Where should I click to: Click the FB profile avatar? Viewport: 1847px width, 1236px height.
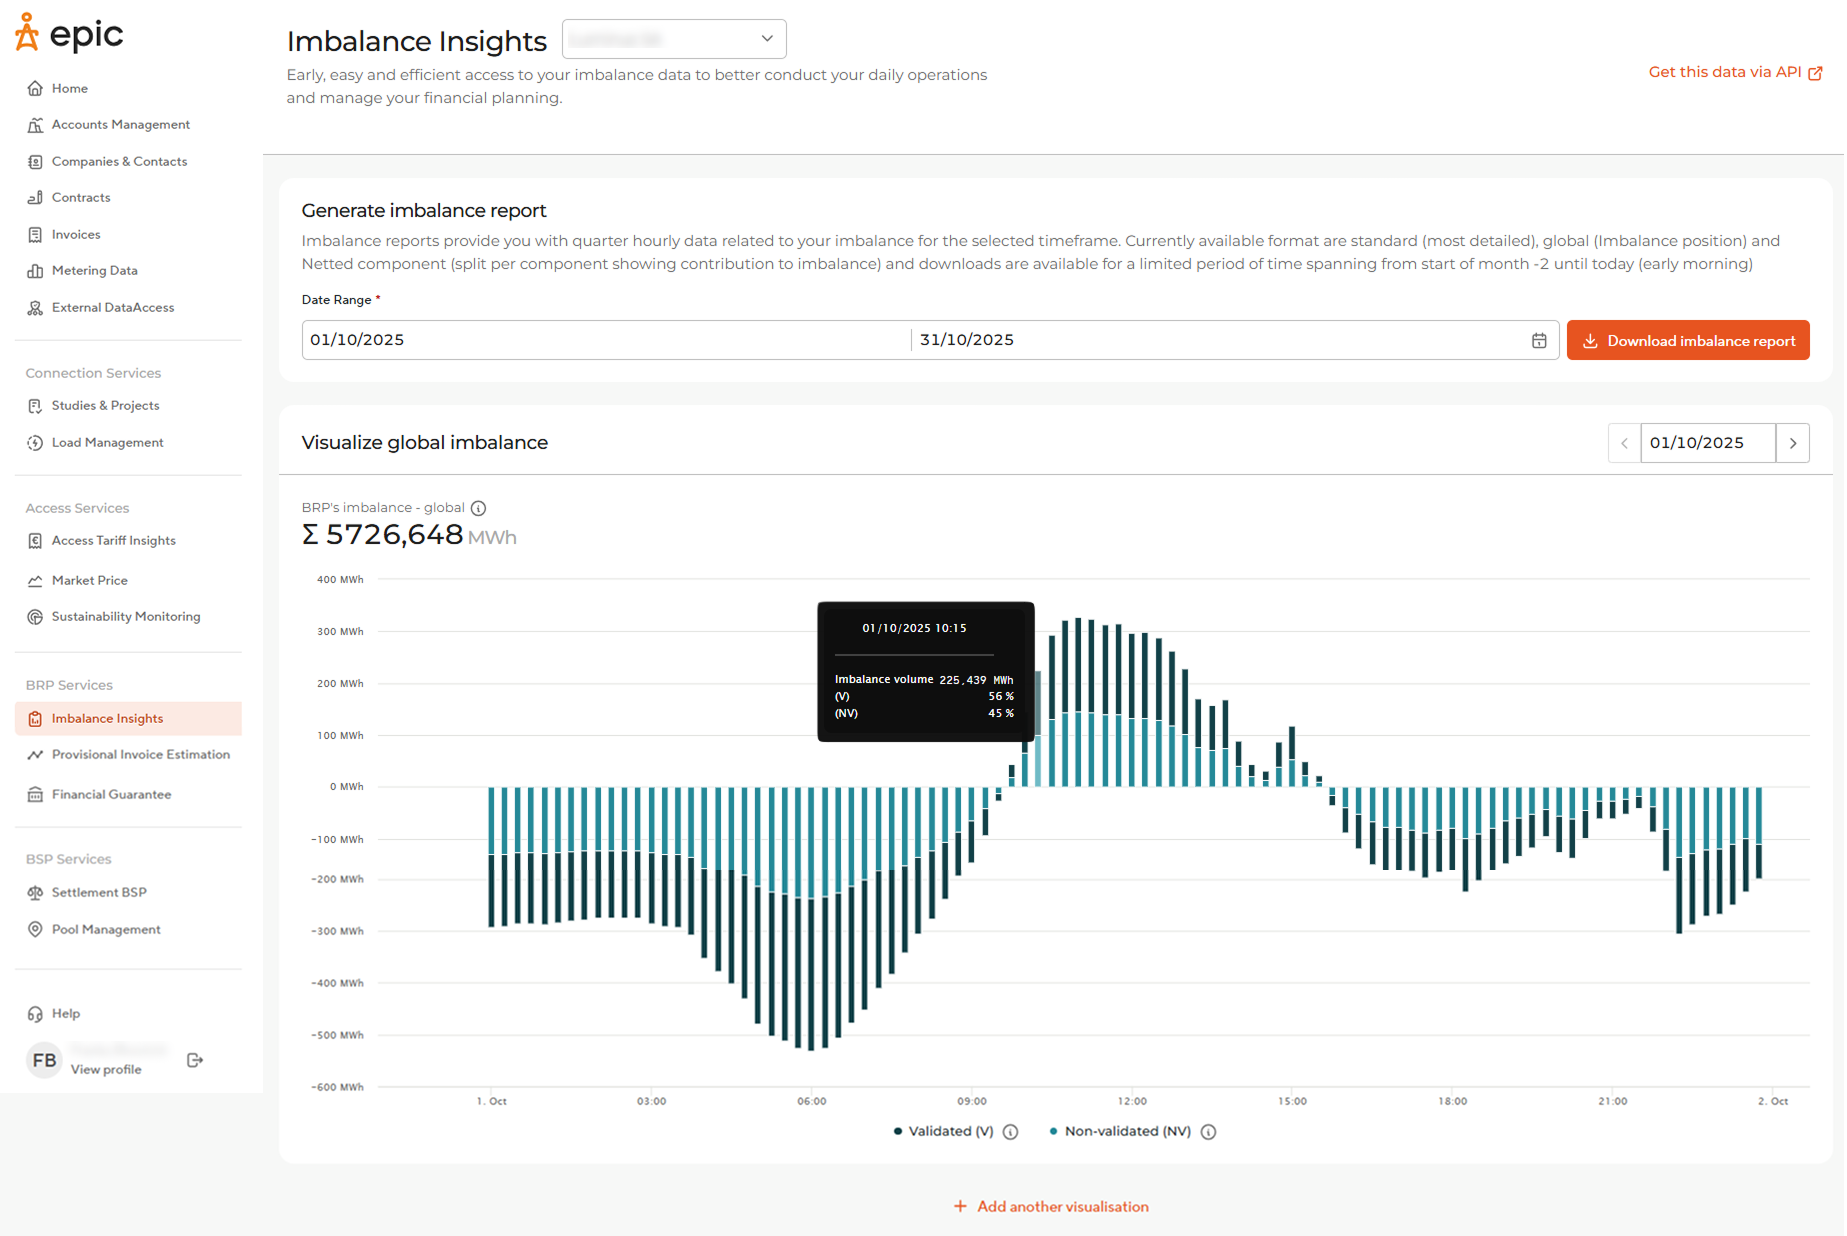click(44, 1060)
